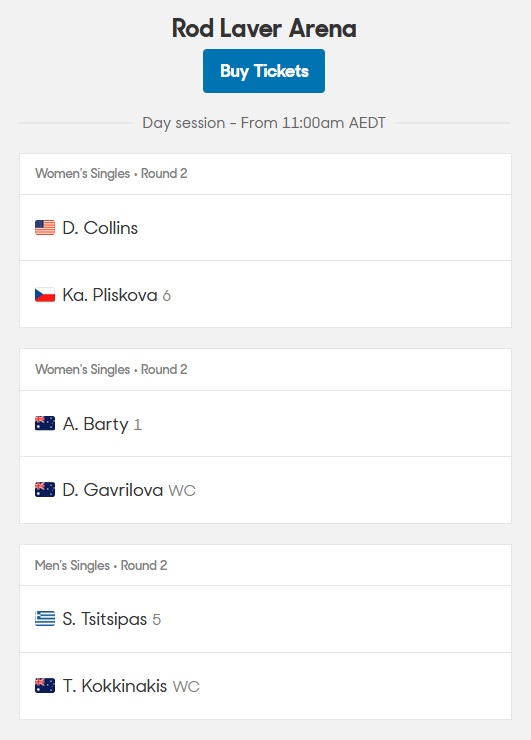Click the Buy Tickets button
The height and width of the screenshot is (740, 531).
[x=264, y=71]
